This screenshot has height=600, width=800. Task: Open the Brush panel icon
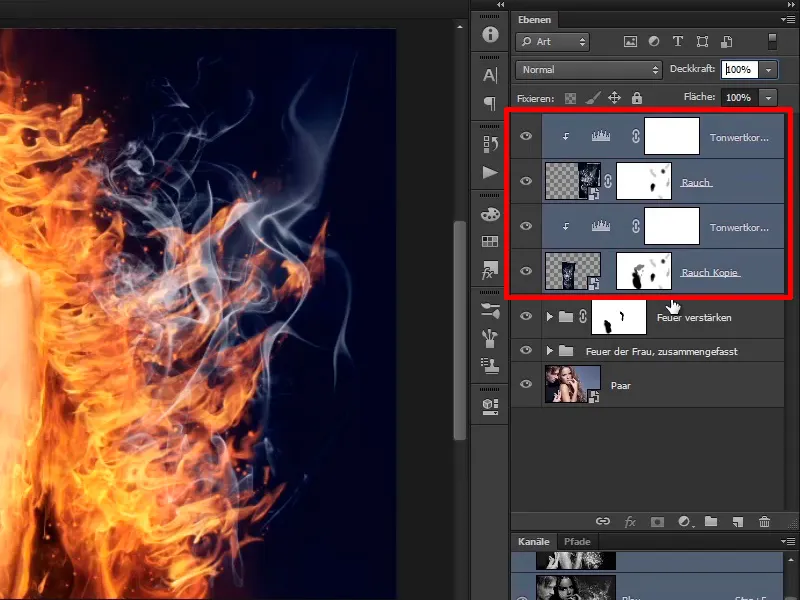click(x=490, y=338)
